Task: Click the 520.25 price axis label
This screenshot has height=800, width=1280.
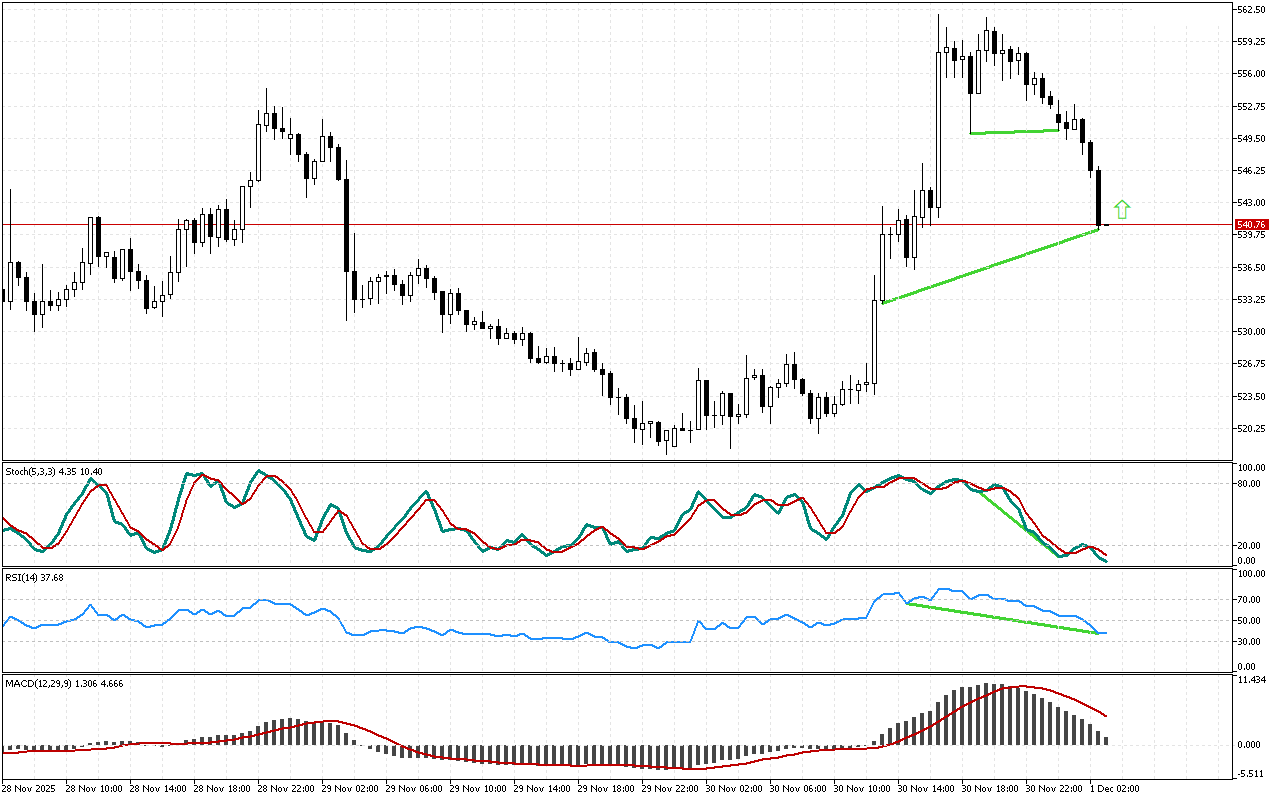Action: coord(1251,428)
